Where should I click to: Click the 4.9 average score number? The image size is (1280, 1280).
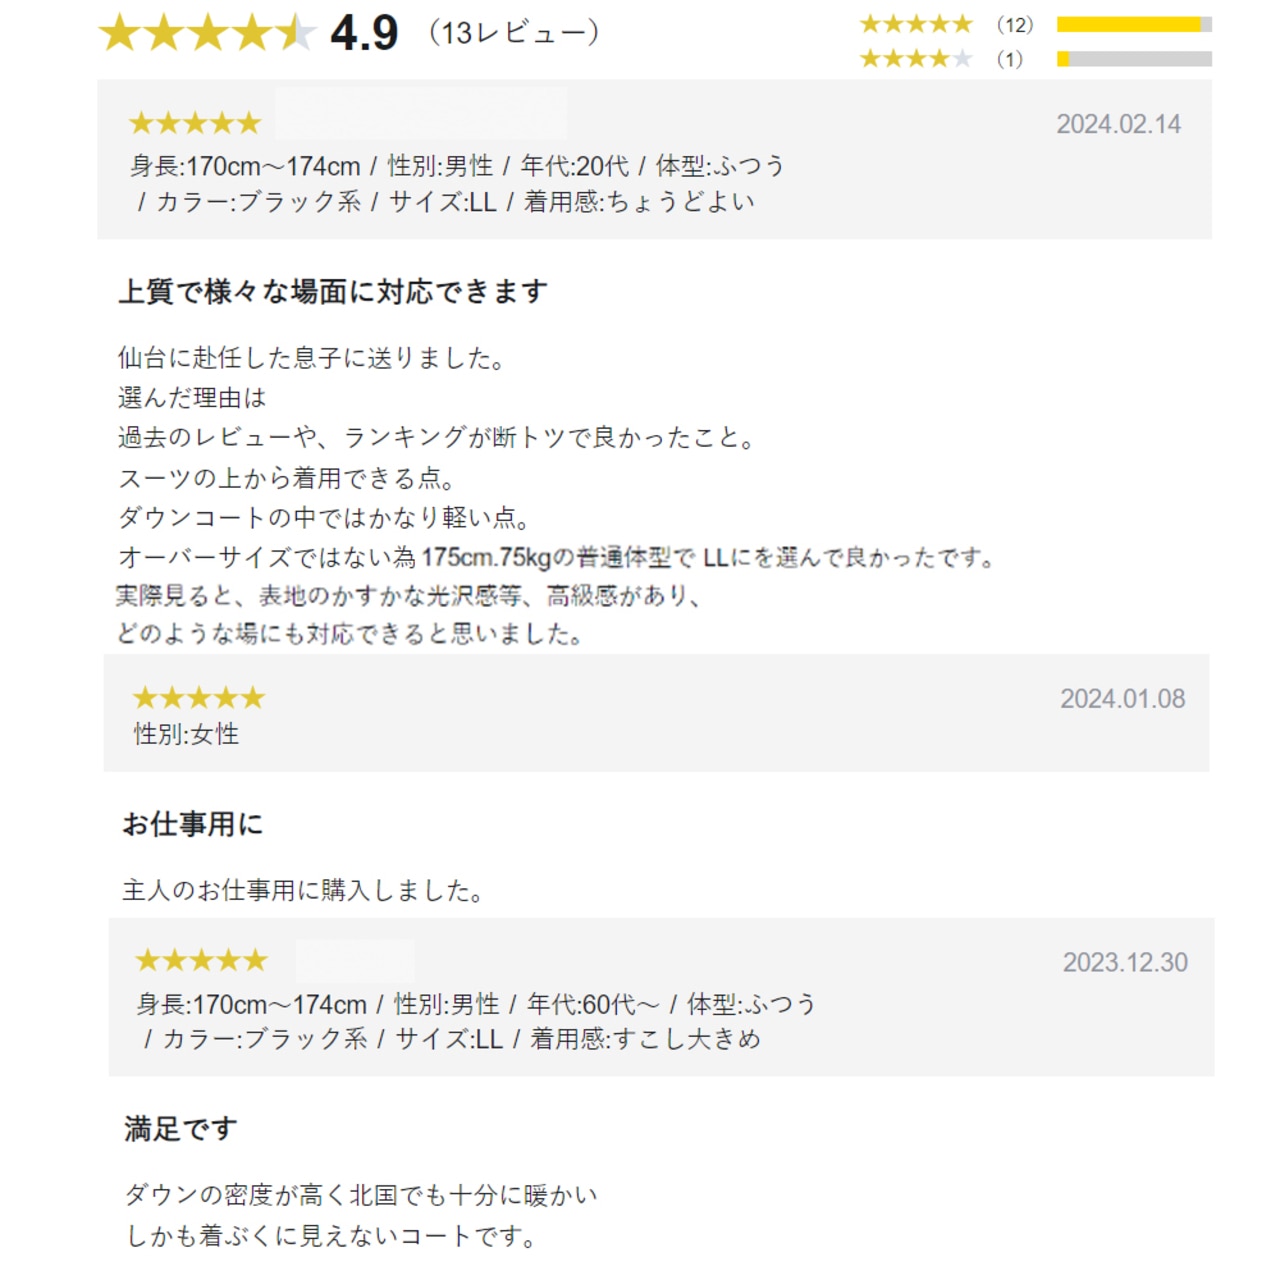[364, 33]
